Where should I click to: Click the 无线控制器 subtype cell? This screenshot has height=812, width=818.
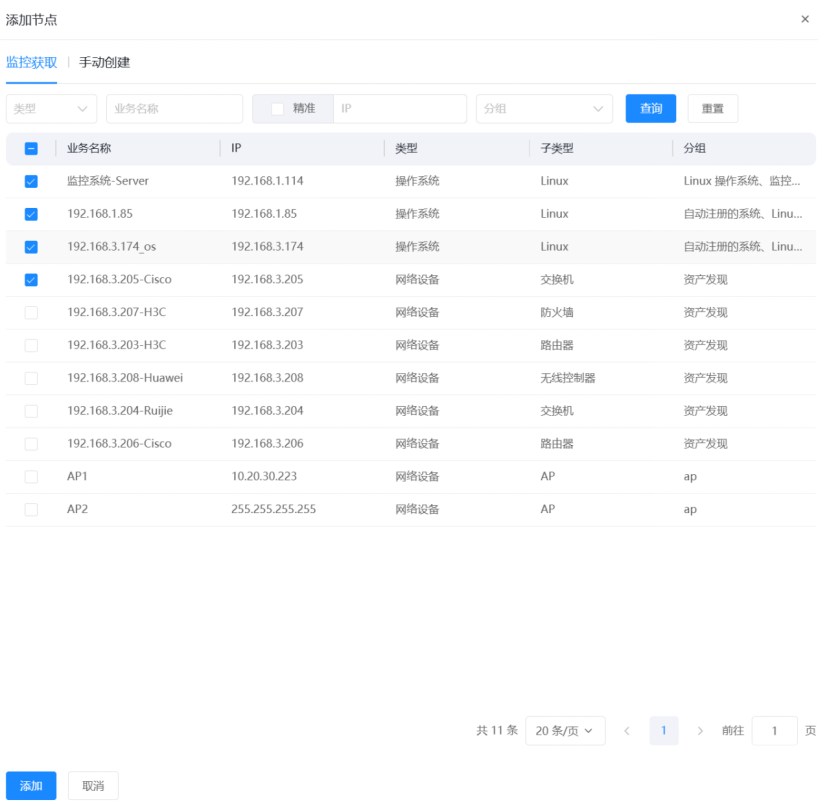click(x=568, y=378)
